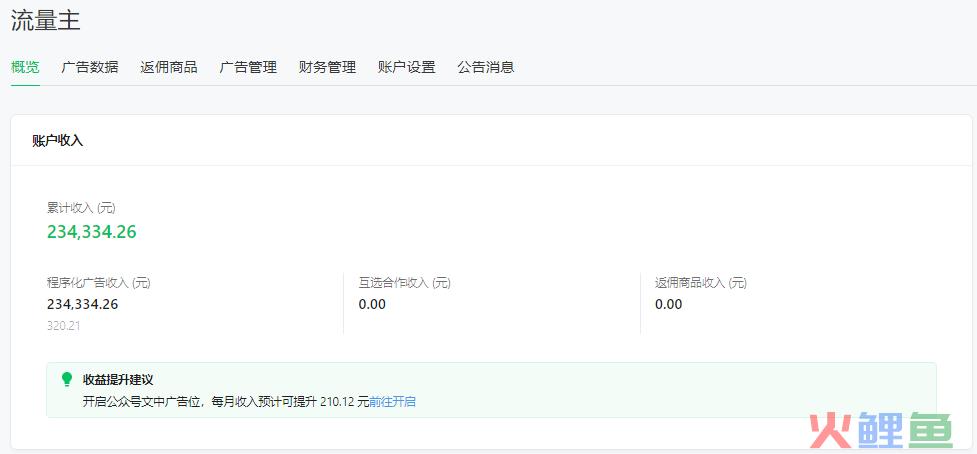
Task: Click the green lightbulb suggestion icon
Action: coord(67,379)
